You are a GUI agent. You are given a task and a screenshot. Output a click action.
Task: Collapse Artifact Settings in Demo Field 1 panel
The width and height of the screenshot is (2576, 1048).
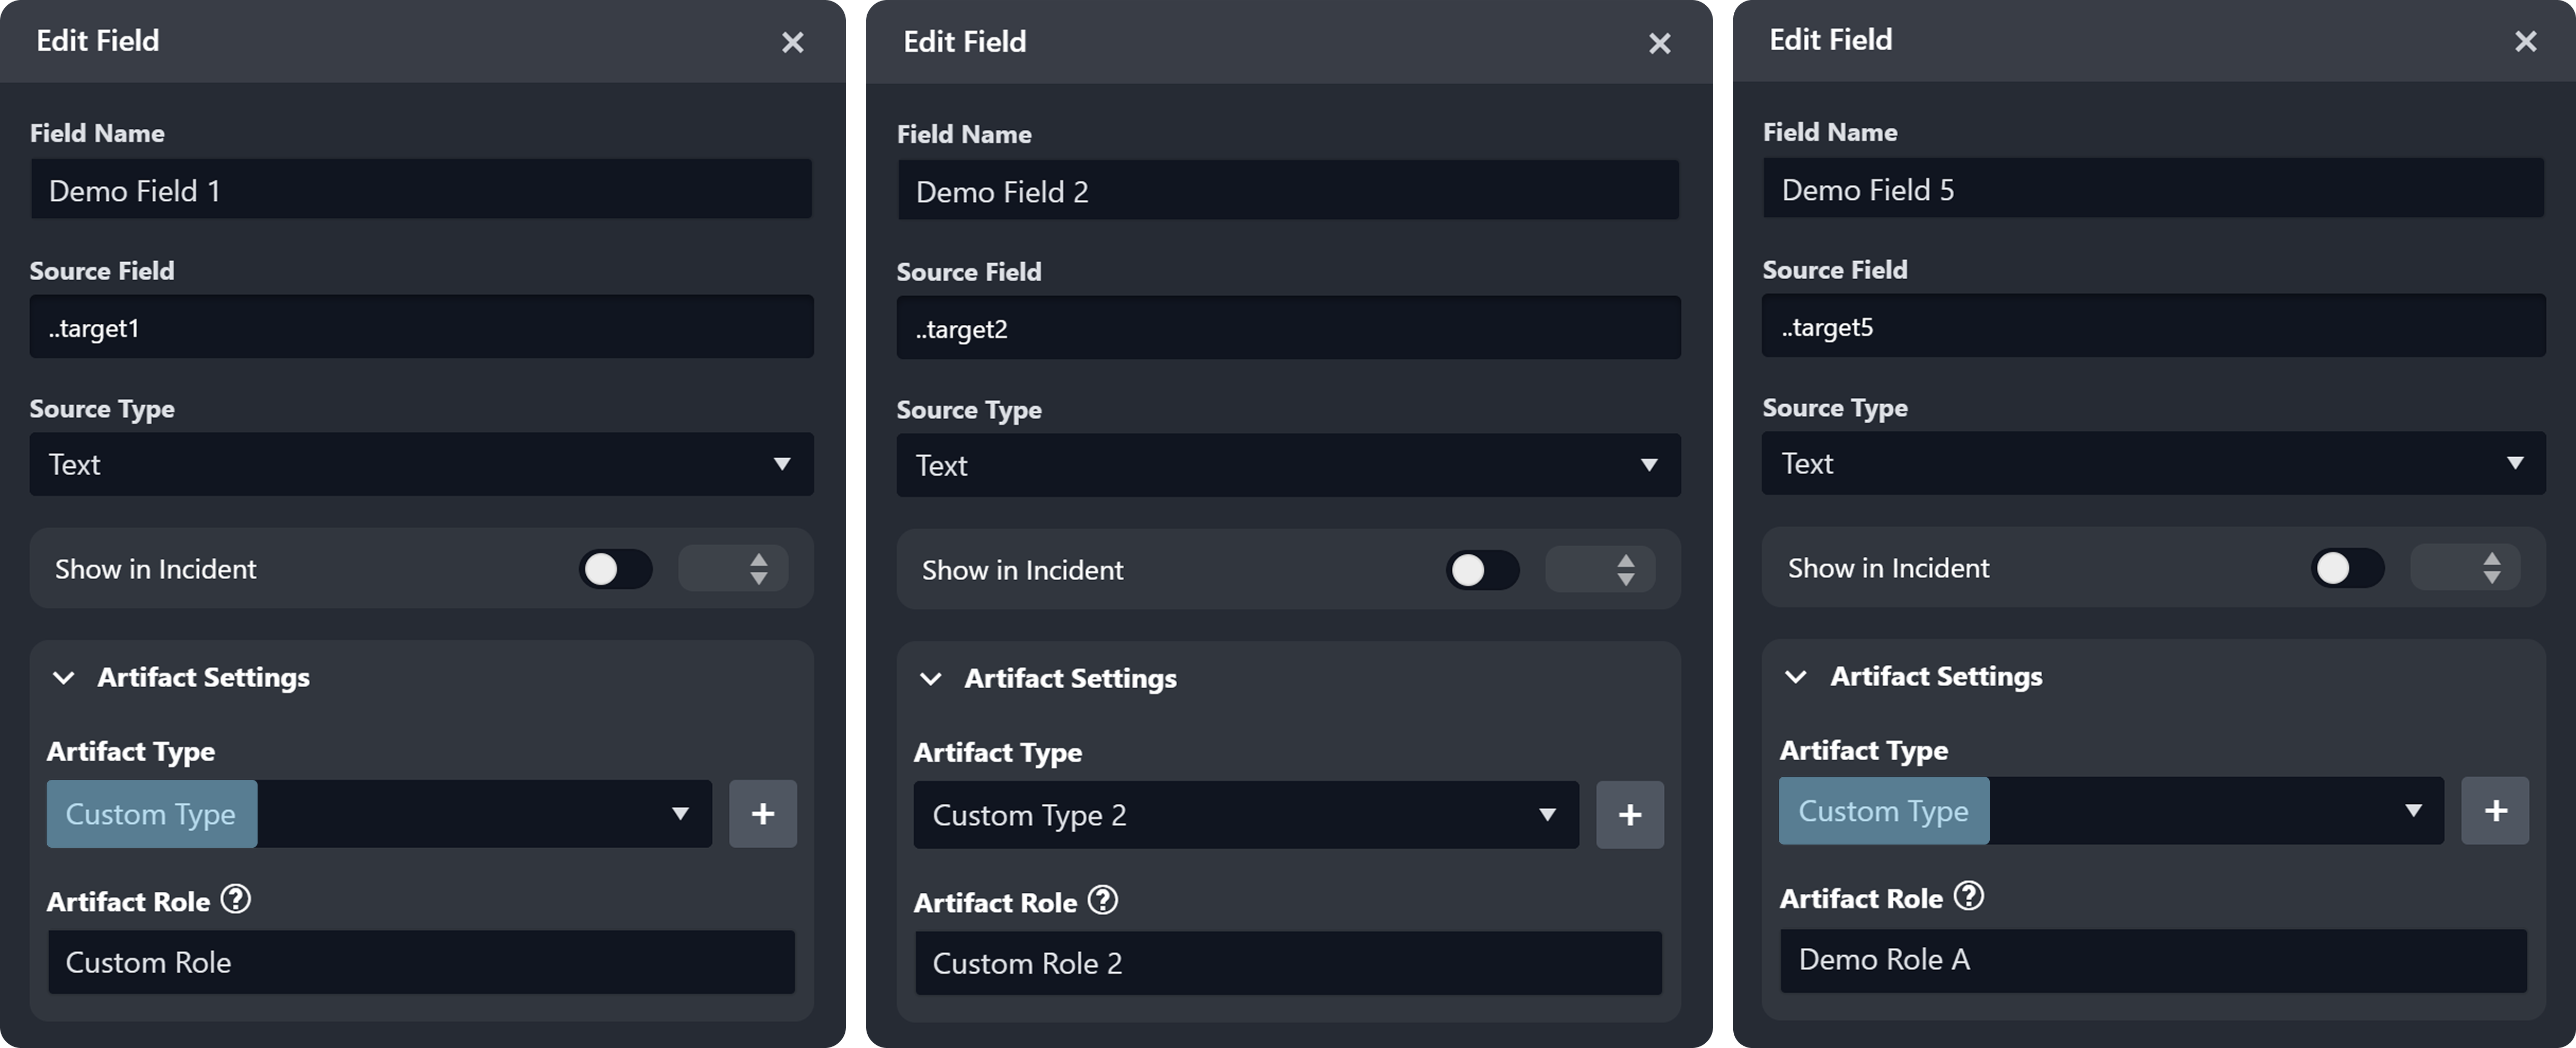pos(64,677)
